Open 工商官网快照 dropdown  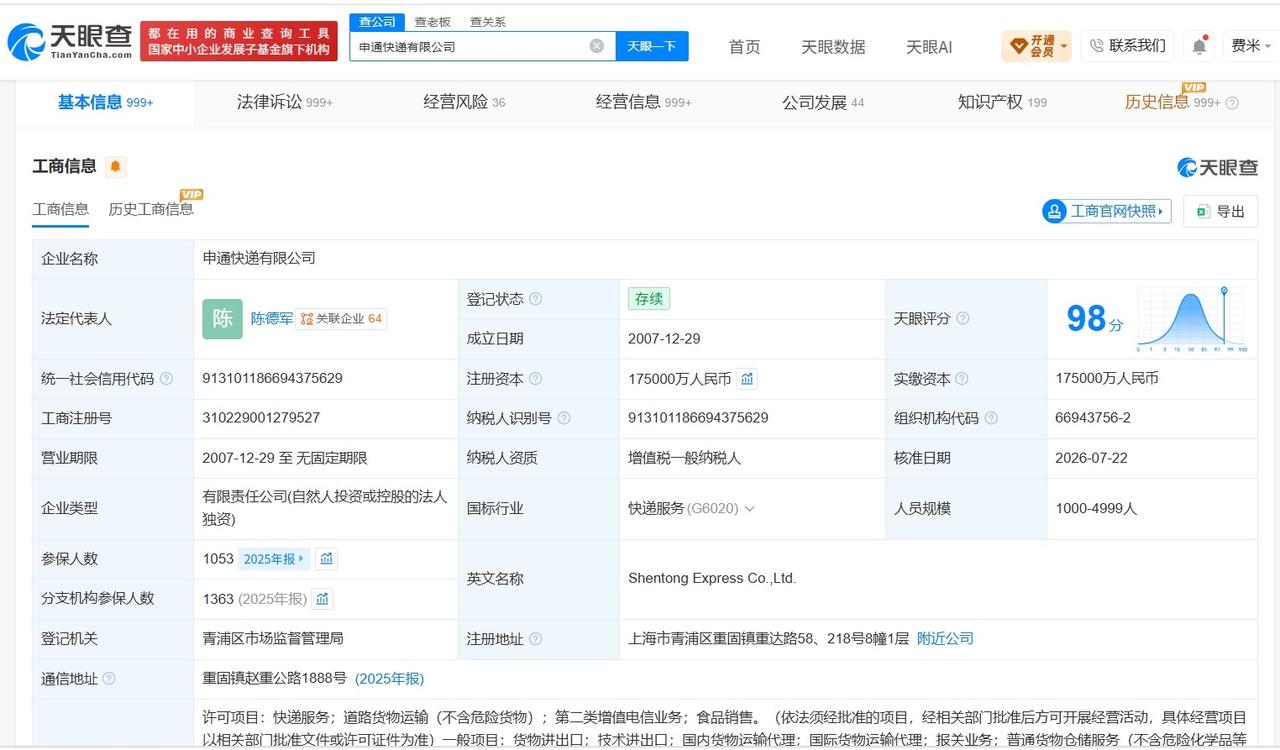click(1107, 211)
